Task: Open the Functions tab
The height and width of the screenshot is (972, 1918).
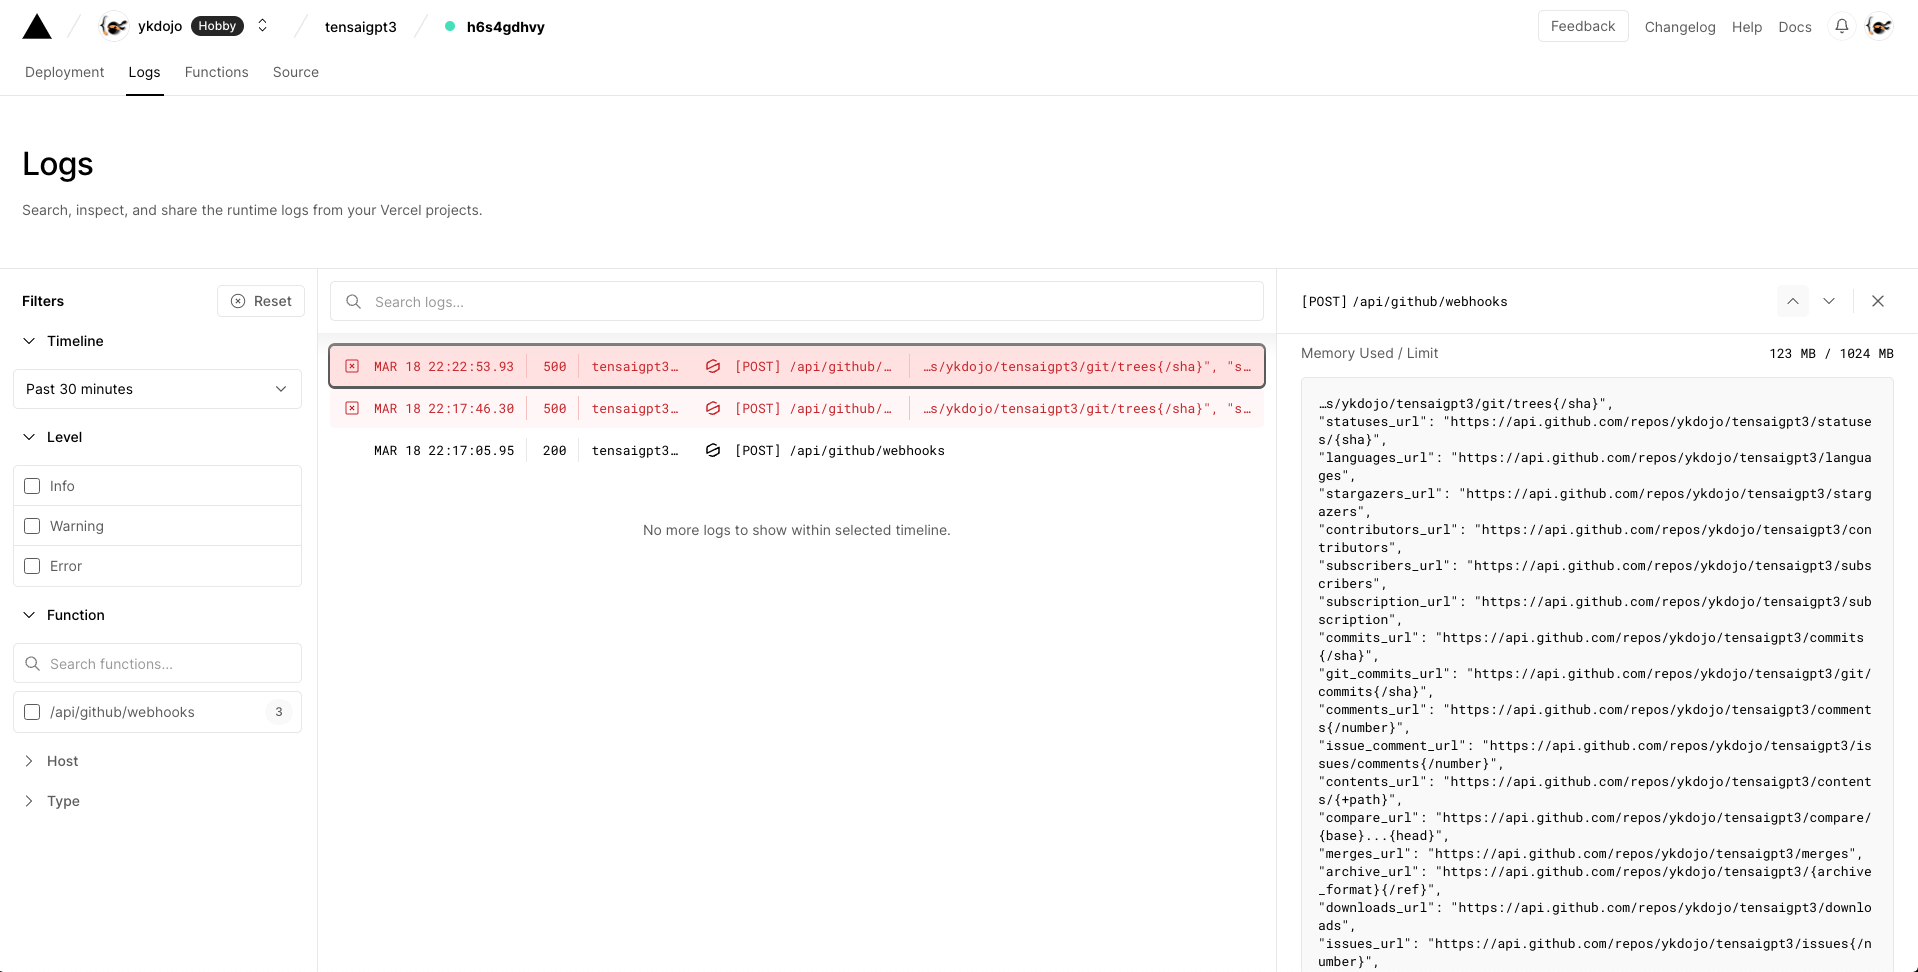Action: pyautogui.click(x=217, y=72)
